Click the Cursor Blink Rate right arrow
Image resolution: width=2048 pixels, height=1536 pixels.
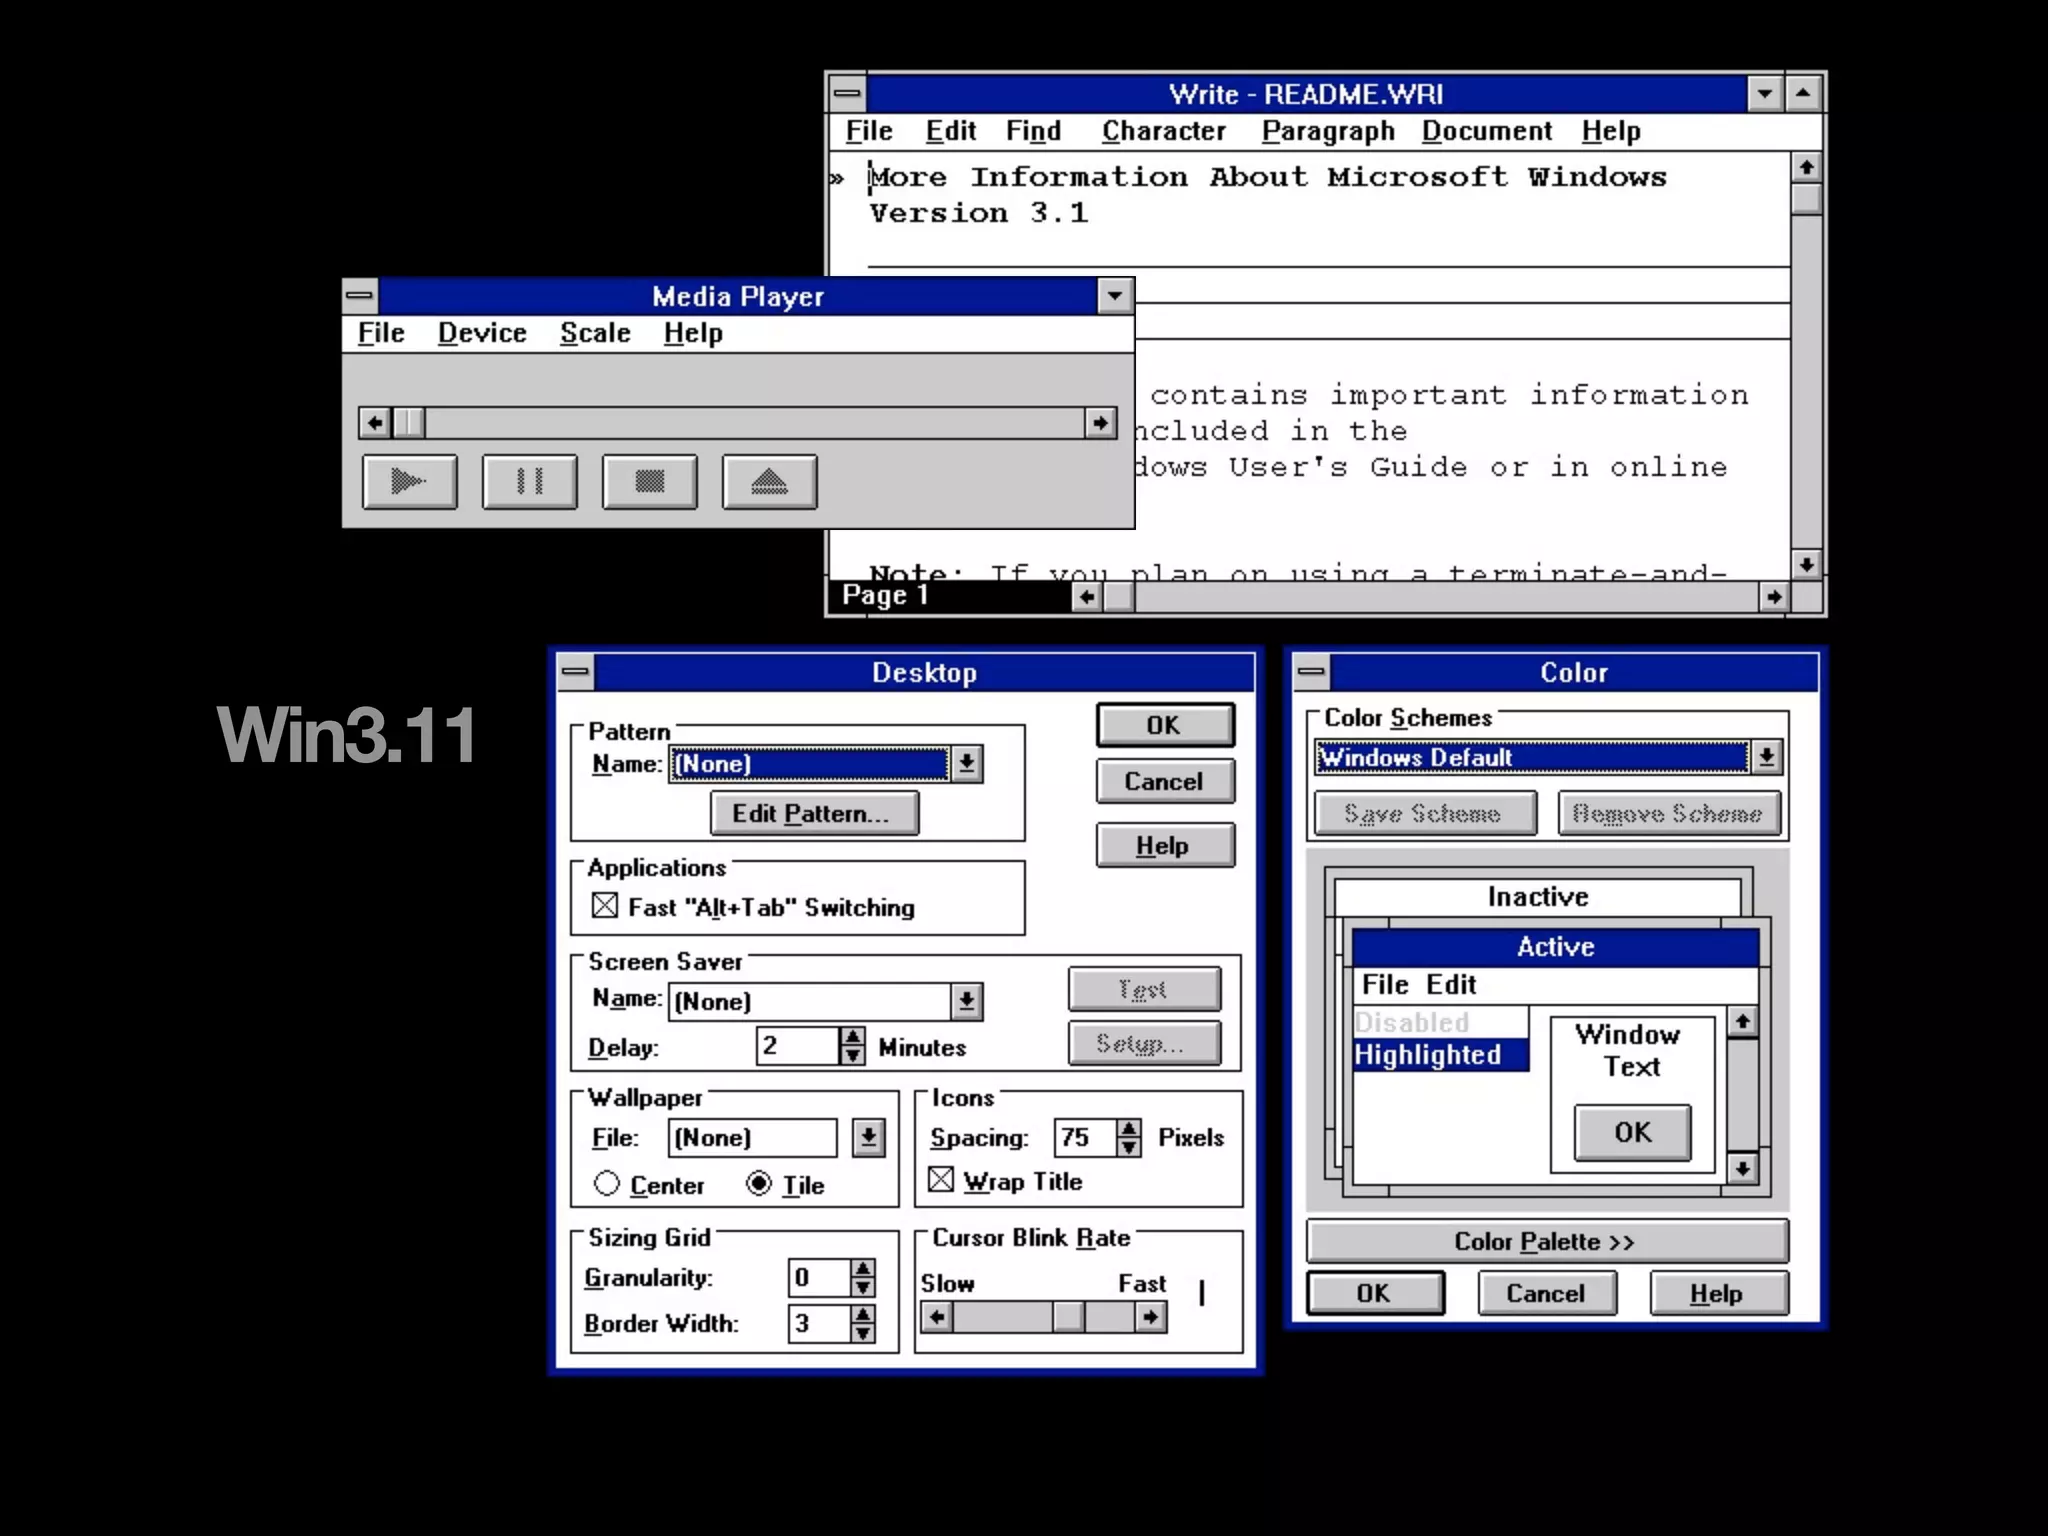(x=1151, y=1317)
